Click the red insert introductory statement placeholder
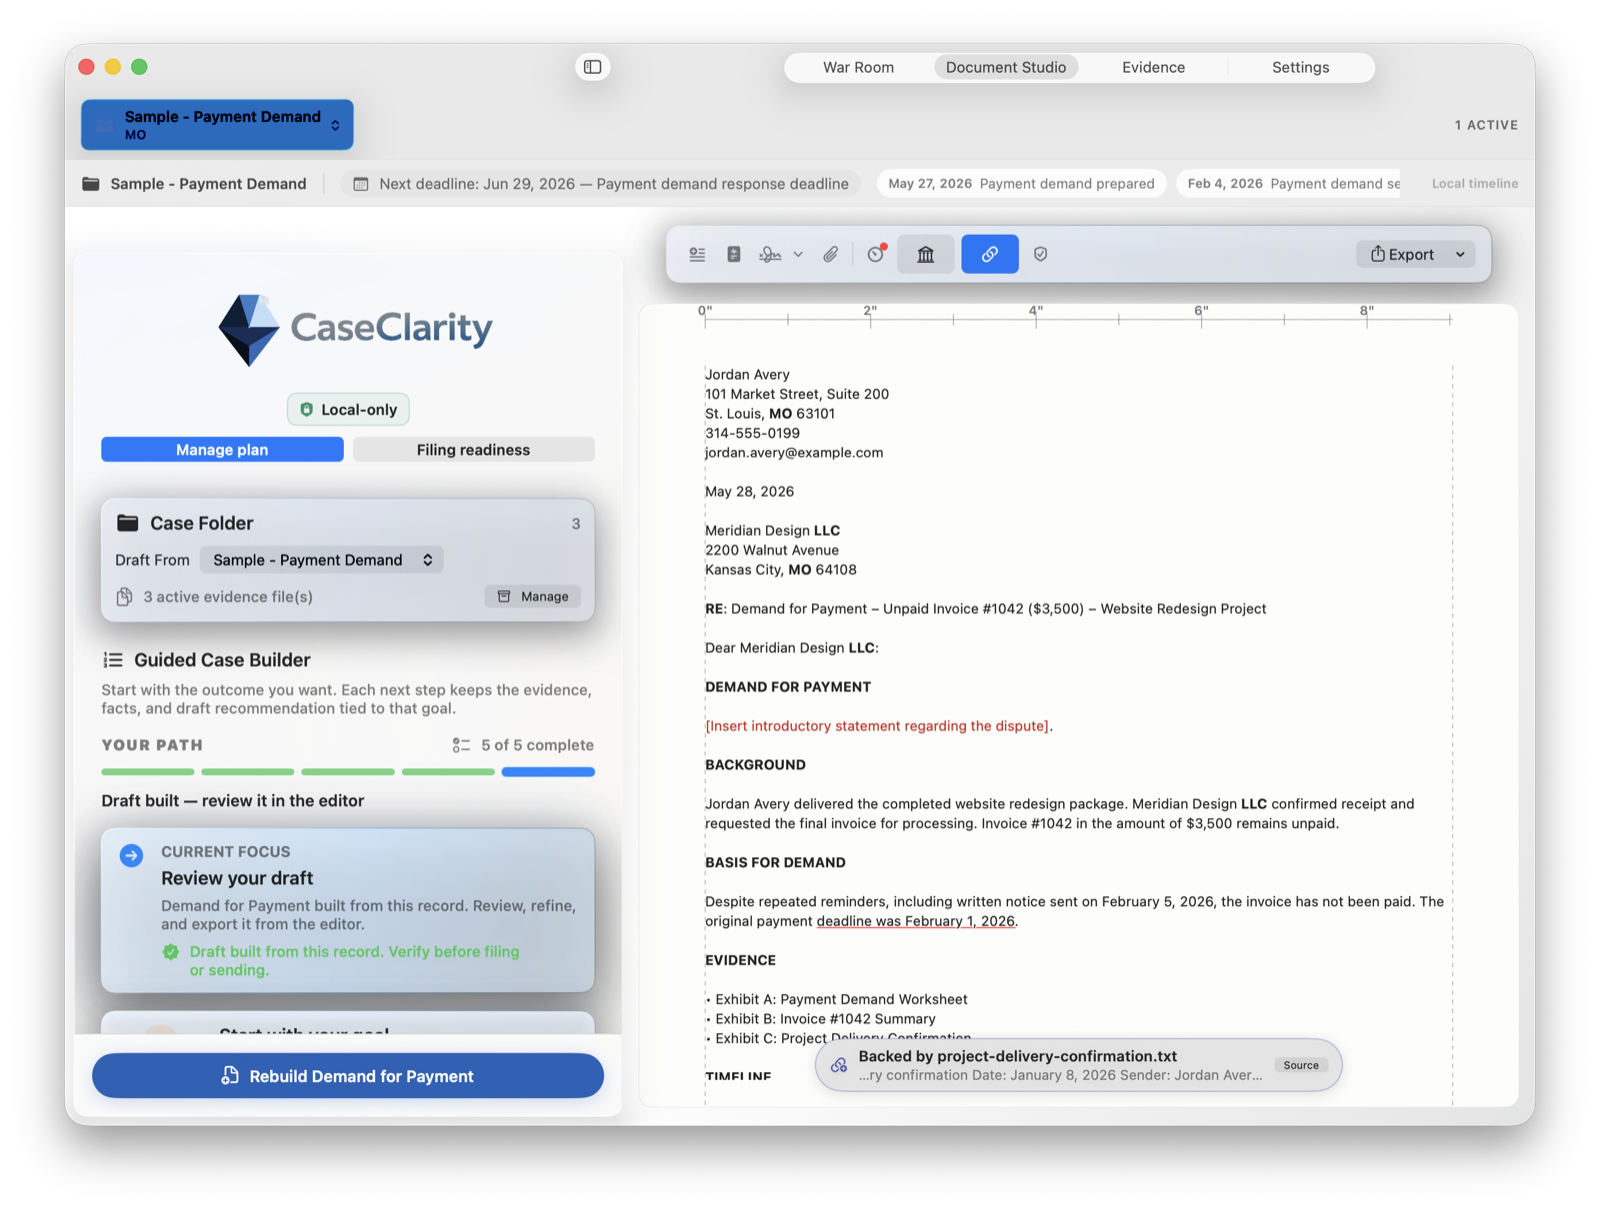The width and height of the screenshot is (1600, 1211). pyautogui.click(x=877, y=726)
